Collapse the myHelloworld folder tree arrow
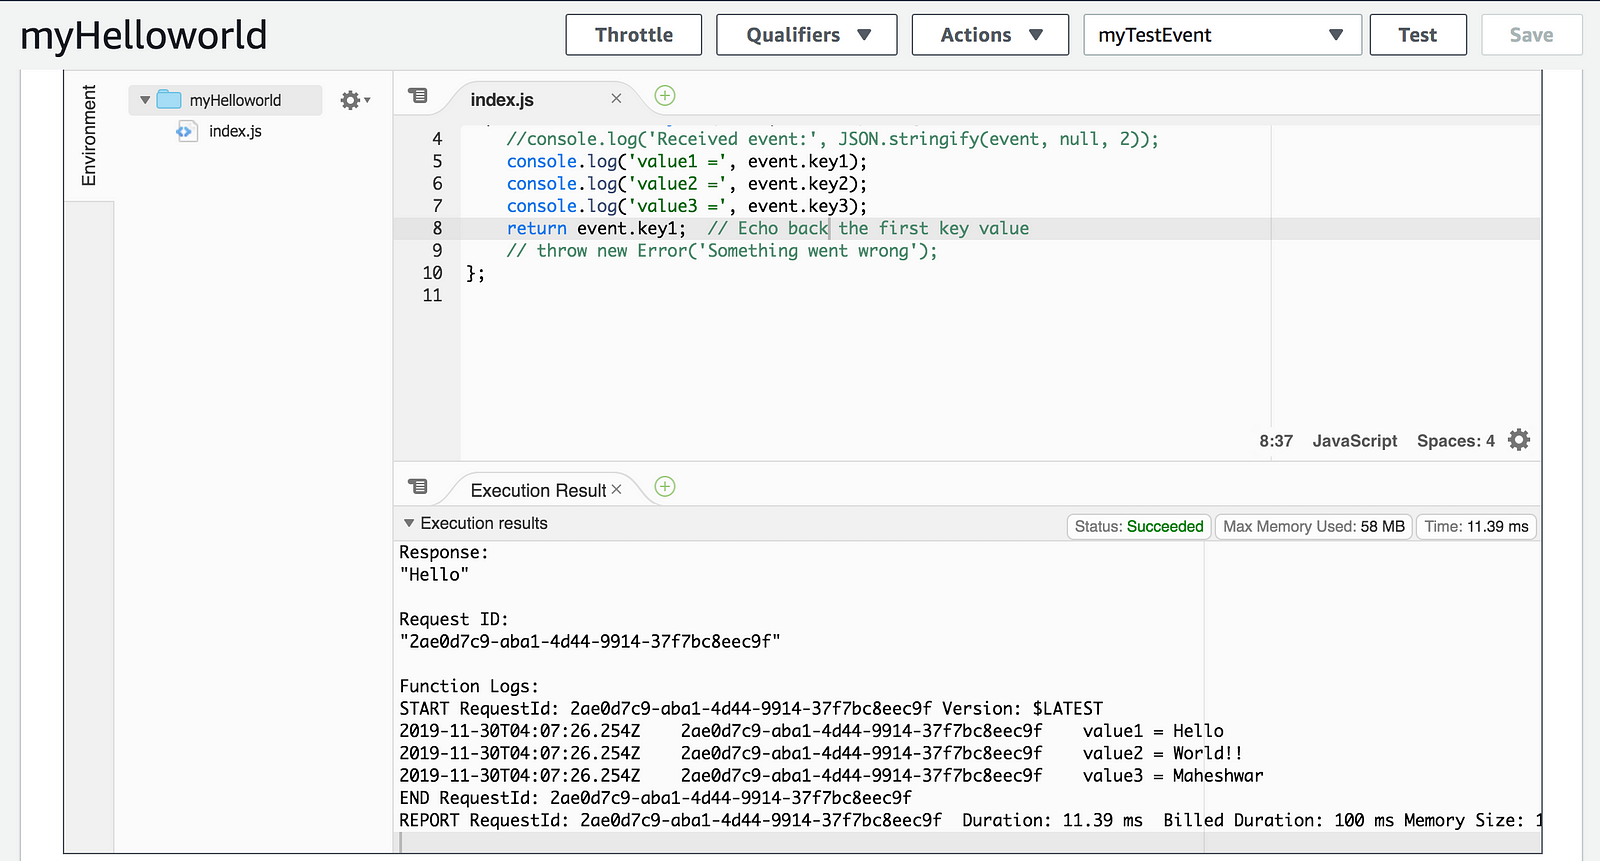This screenshot has height=861, width=1600. pos(145,100)
